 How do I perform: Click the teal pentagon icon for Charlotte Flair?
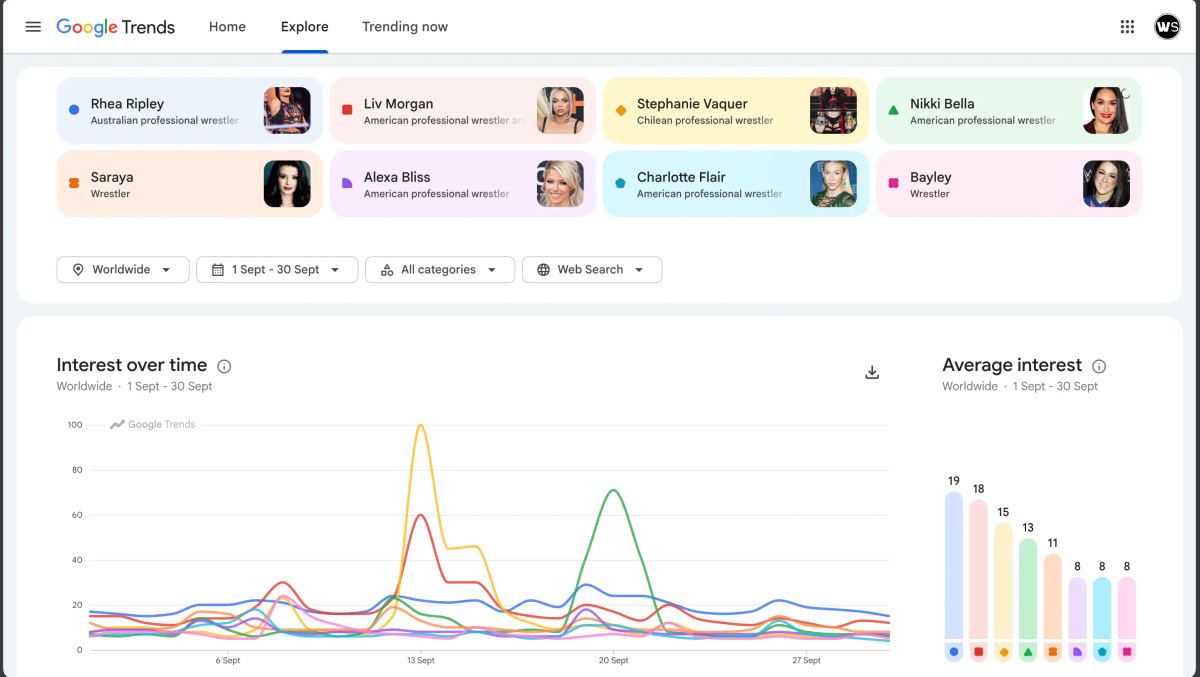[x=620, y=184]
